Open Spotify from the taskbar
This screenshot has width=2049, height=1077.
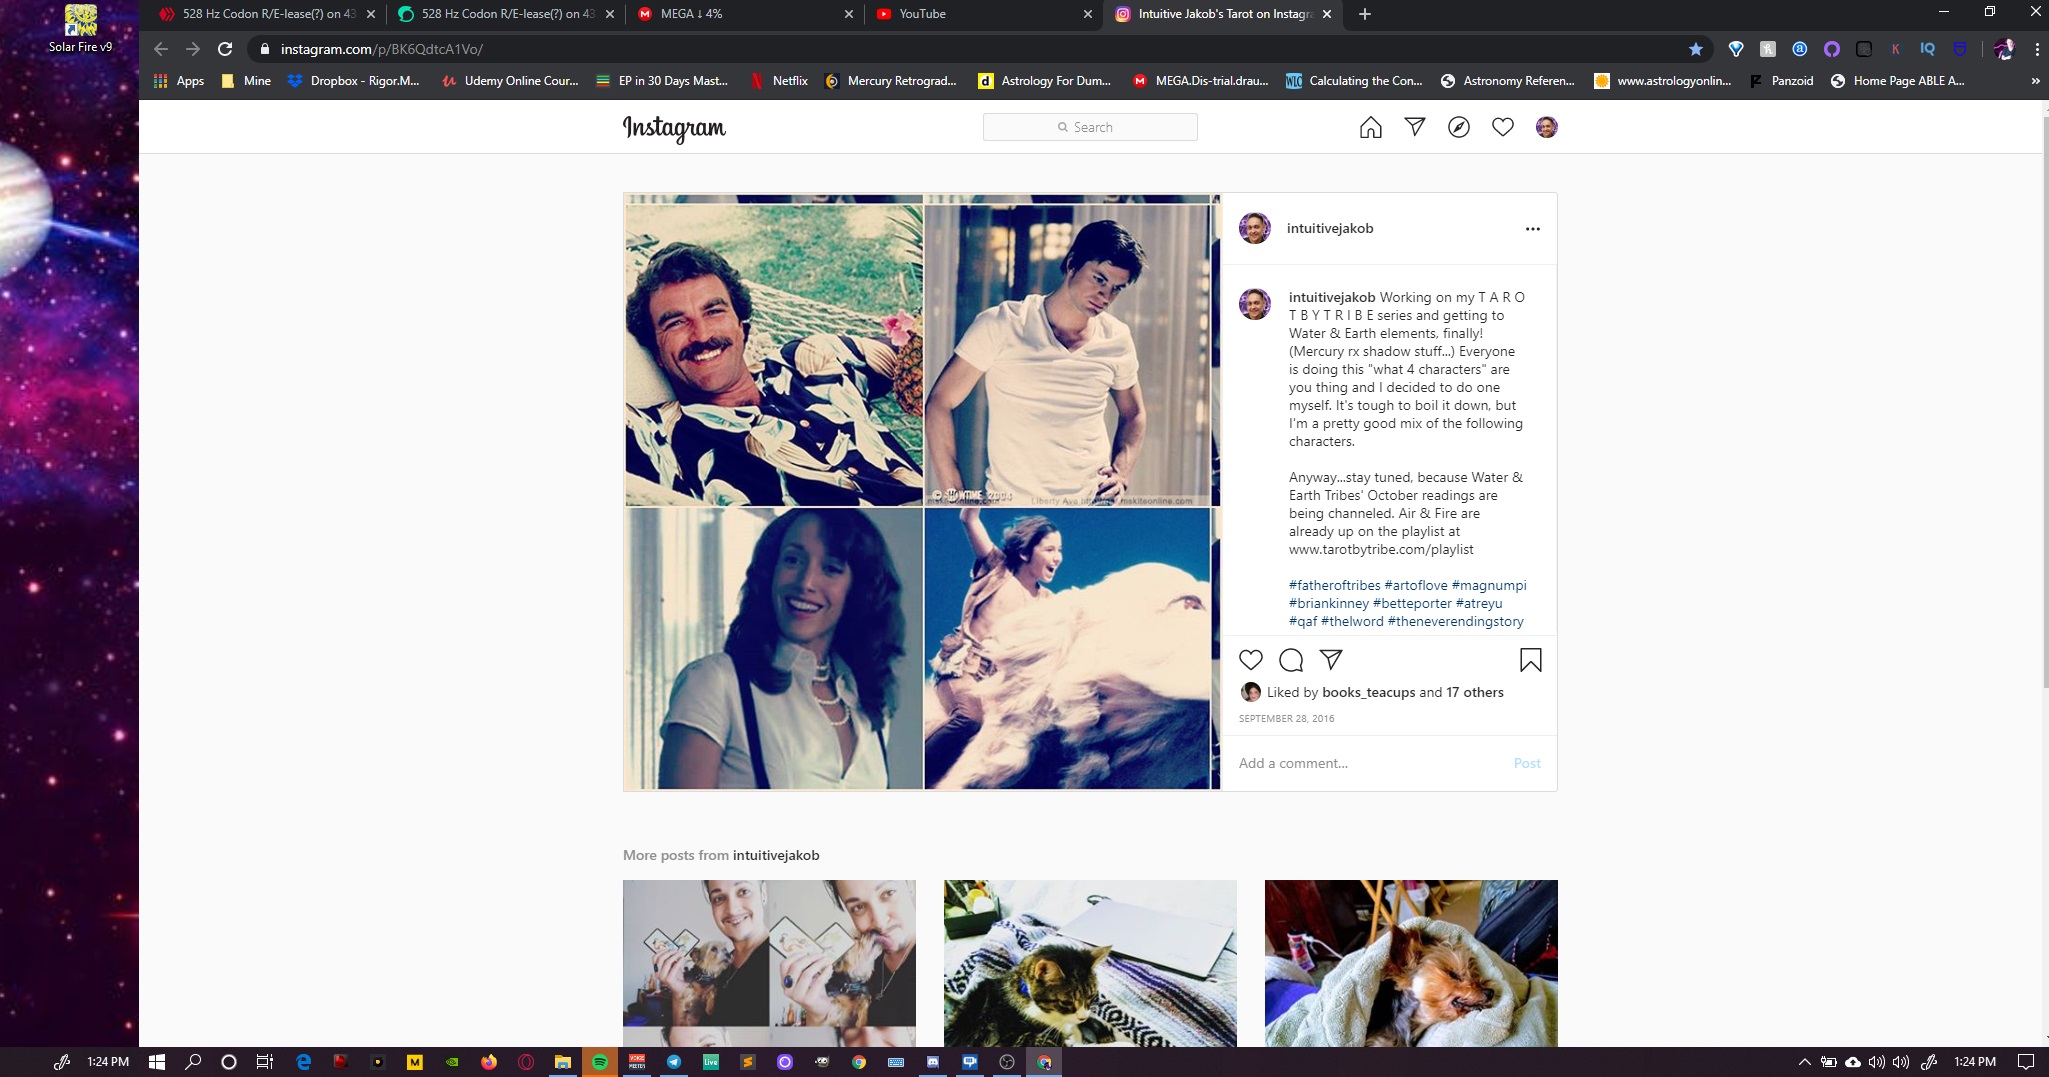pyautogui.click(x=600, y=1062)
